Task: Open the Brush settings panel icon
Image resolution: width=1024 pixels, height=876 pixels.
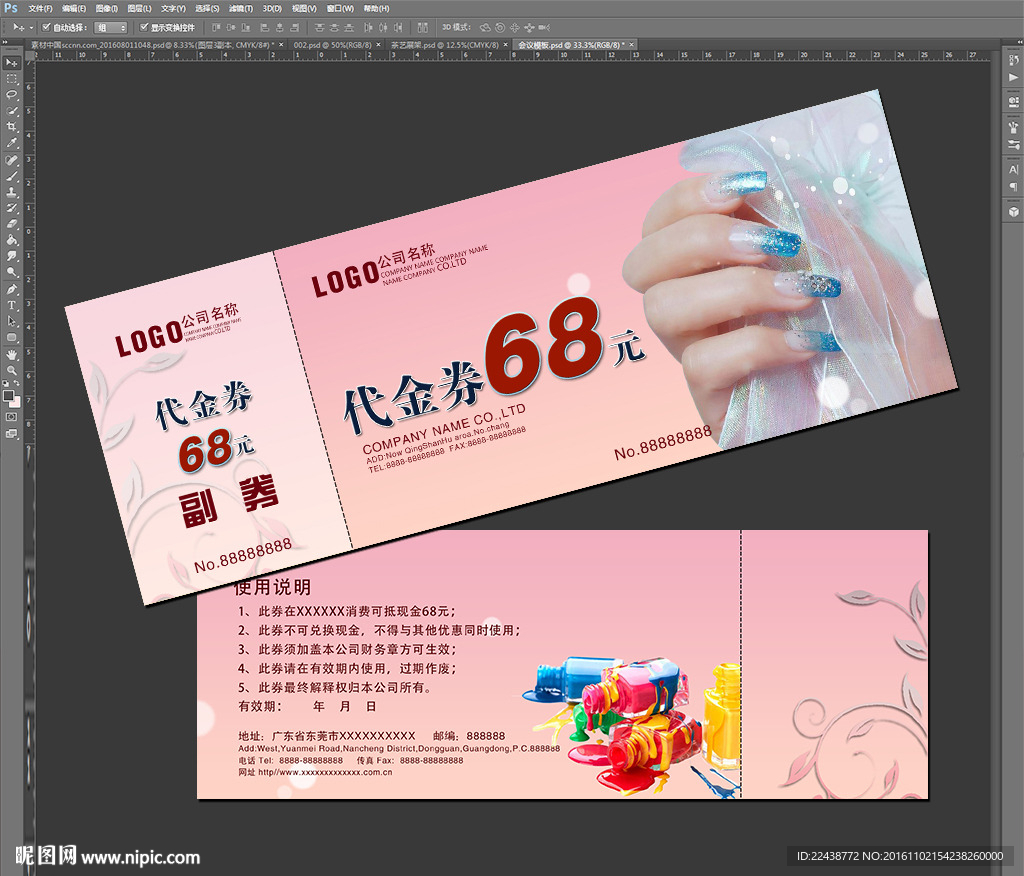Action: click(1013, 144)
